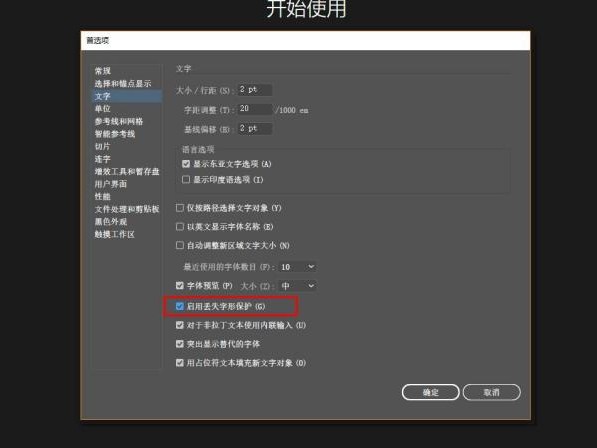Click the 大小/行距 value field
The height and width of the screenshot is (448, 597).
255,90
